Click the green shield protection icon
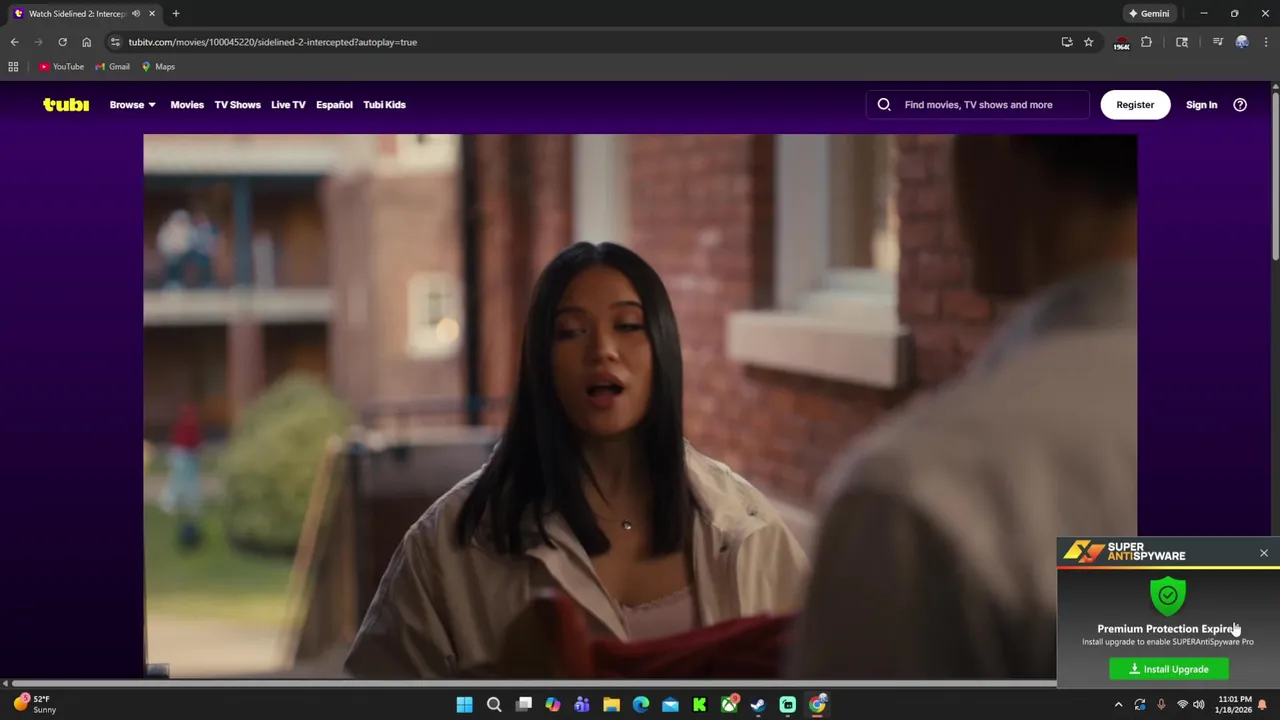This screenshot has height=720, width=1280. (x=1168, y=596)
